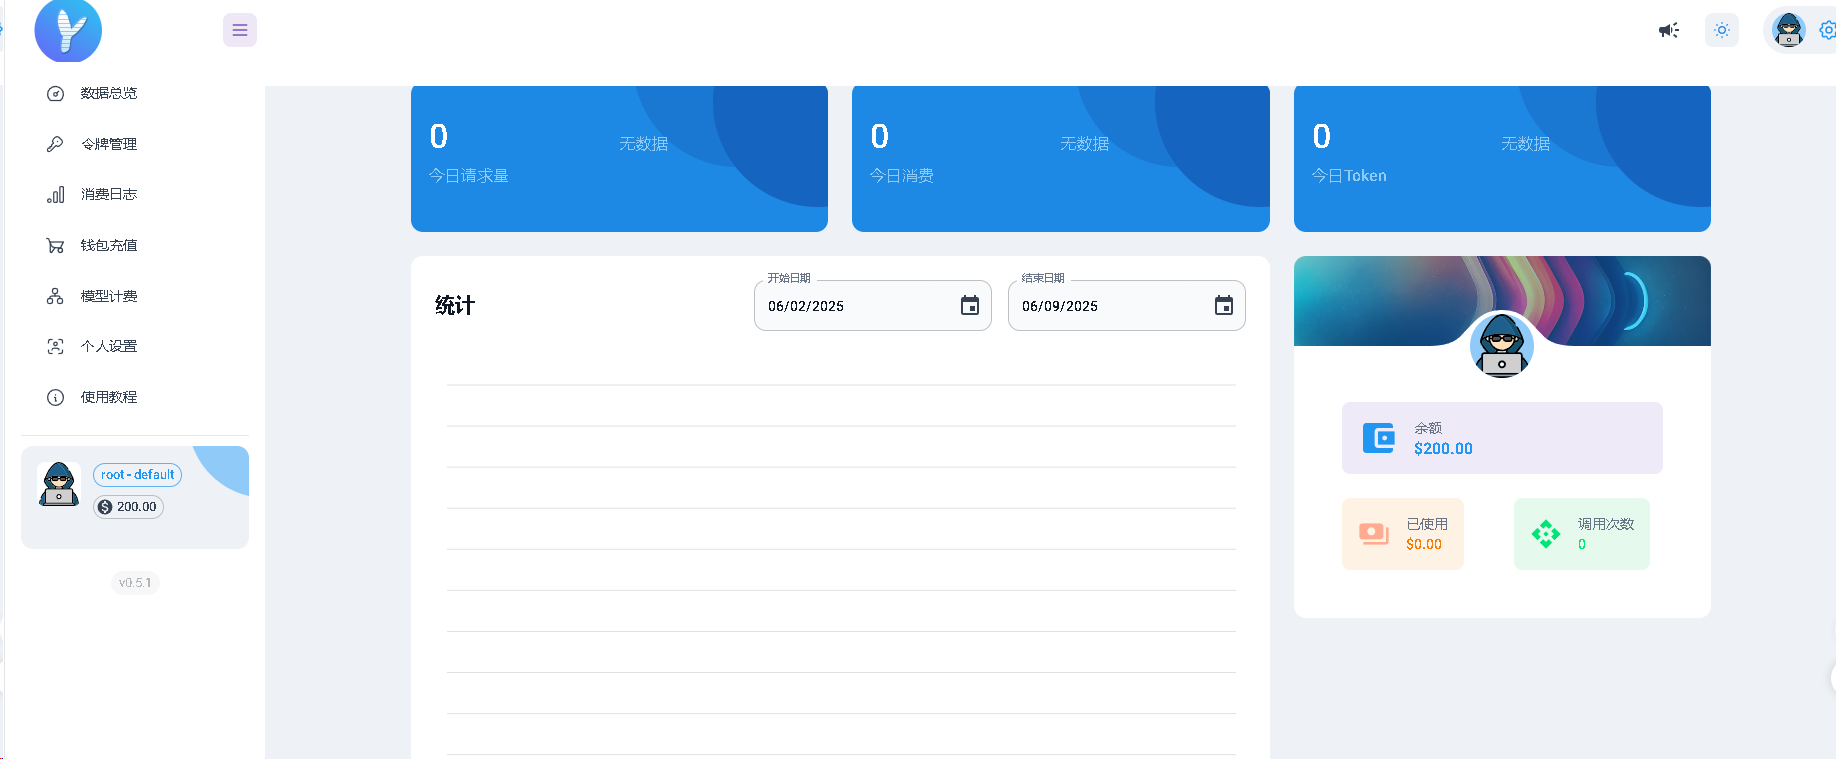Image resolution: width=1836 pixels, height=759 pixels.
Task: Collapse sidebar with the hamburger menu icon
Action: tap(240, 30)
